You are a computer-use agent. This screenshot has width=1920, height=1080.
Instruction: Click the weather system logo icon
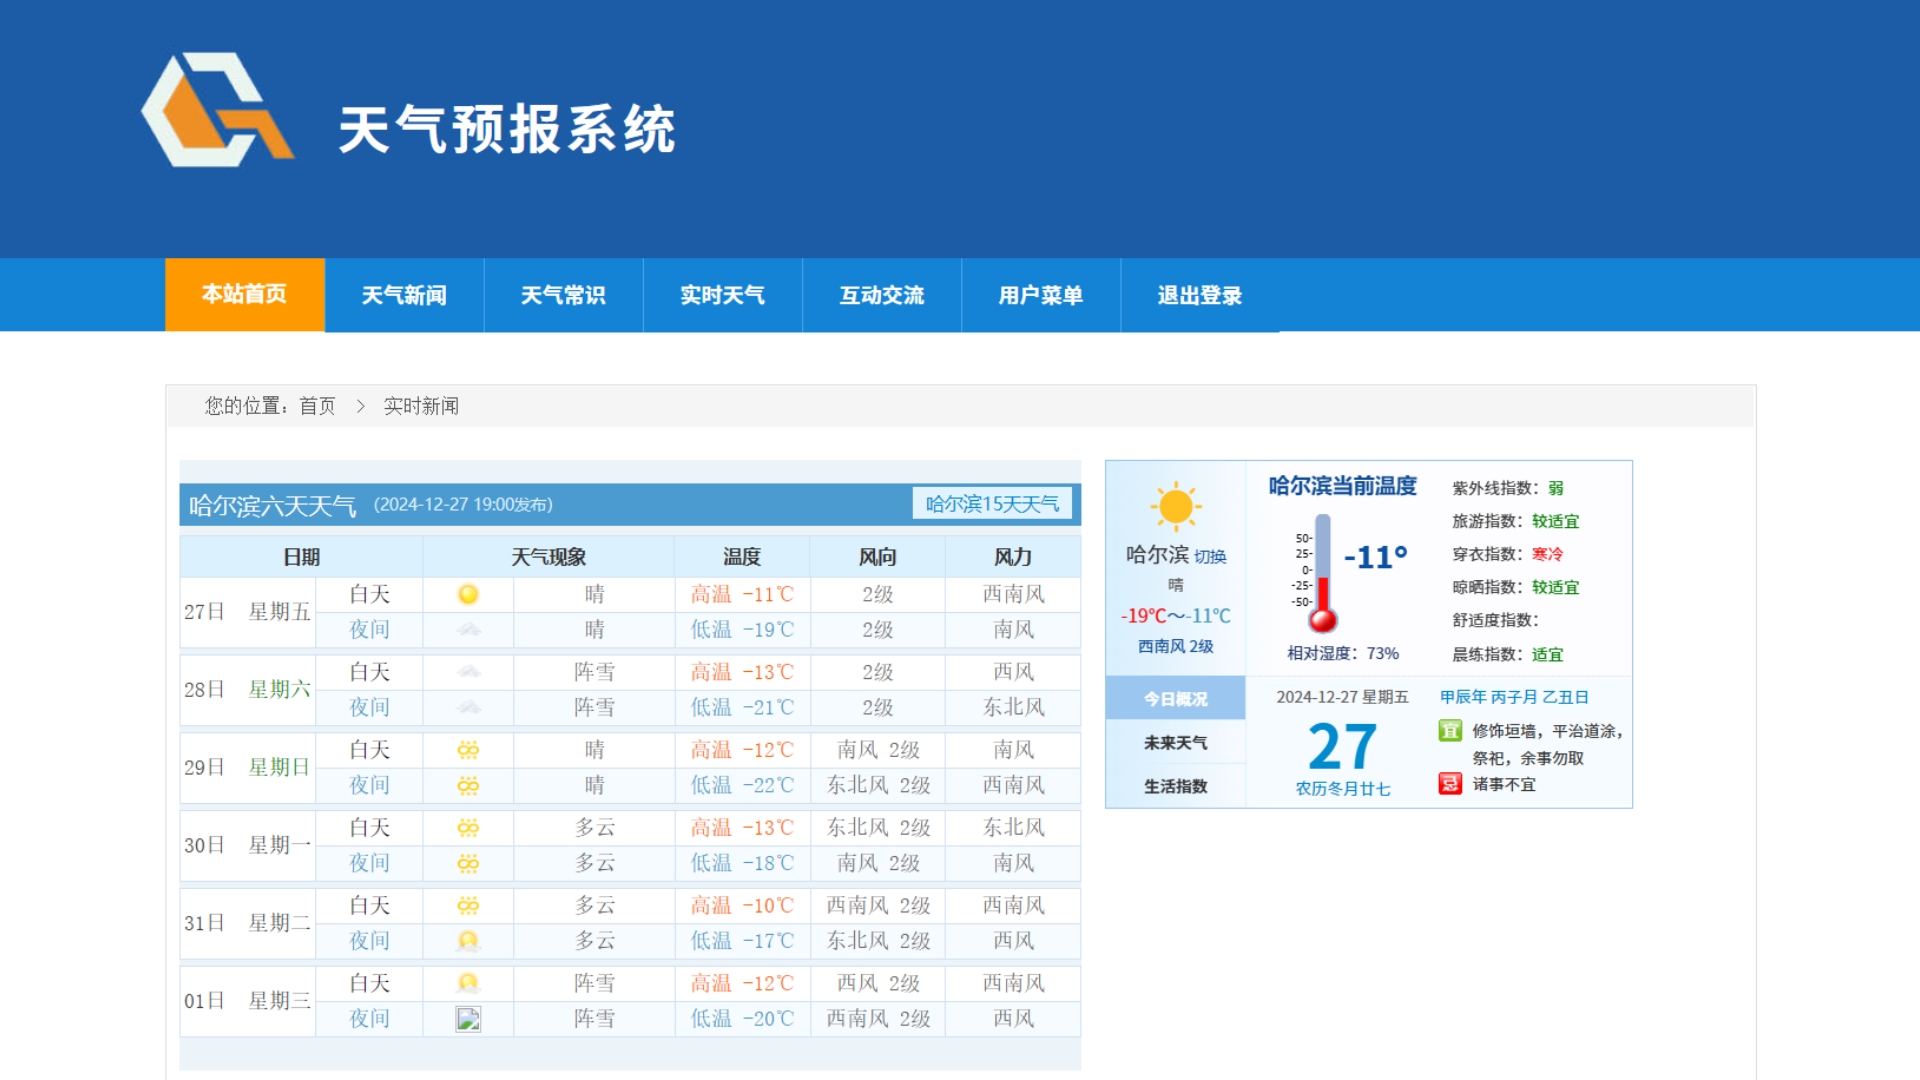[218, 110]
